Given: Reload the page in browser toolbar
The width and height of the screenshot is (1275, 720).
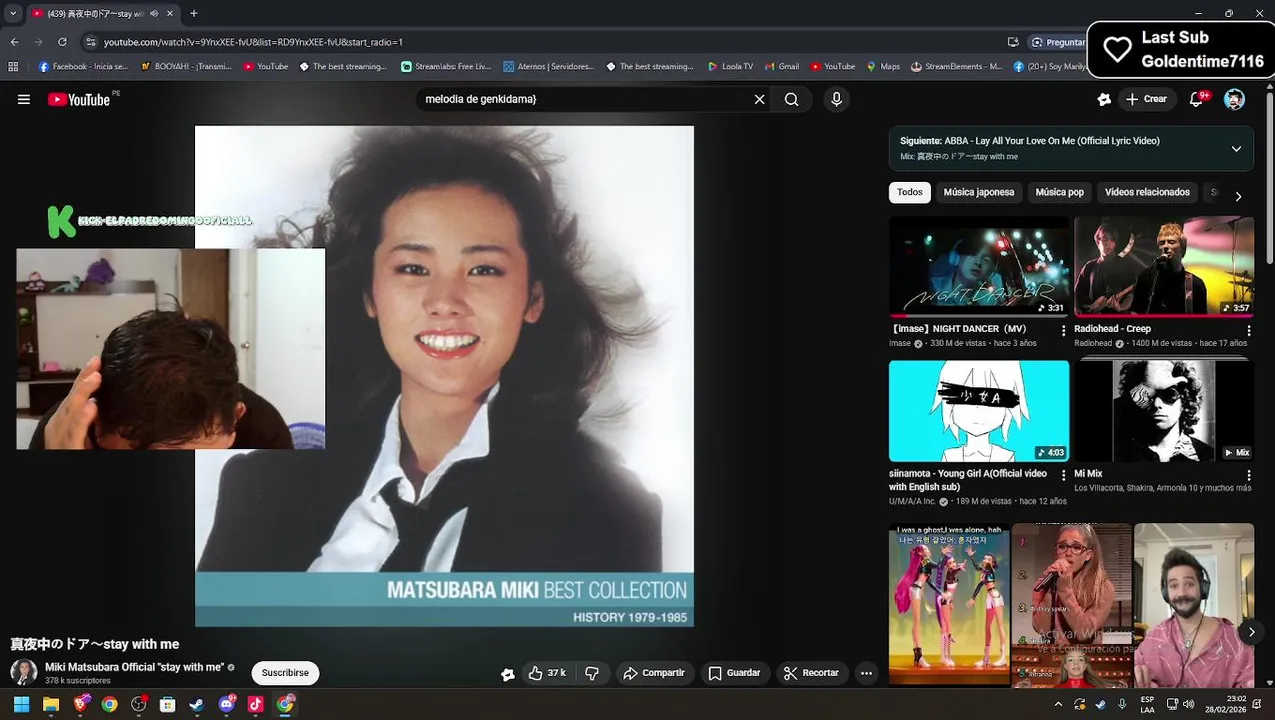Looking at the screenshot, I should point(62,42).
